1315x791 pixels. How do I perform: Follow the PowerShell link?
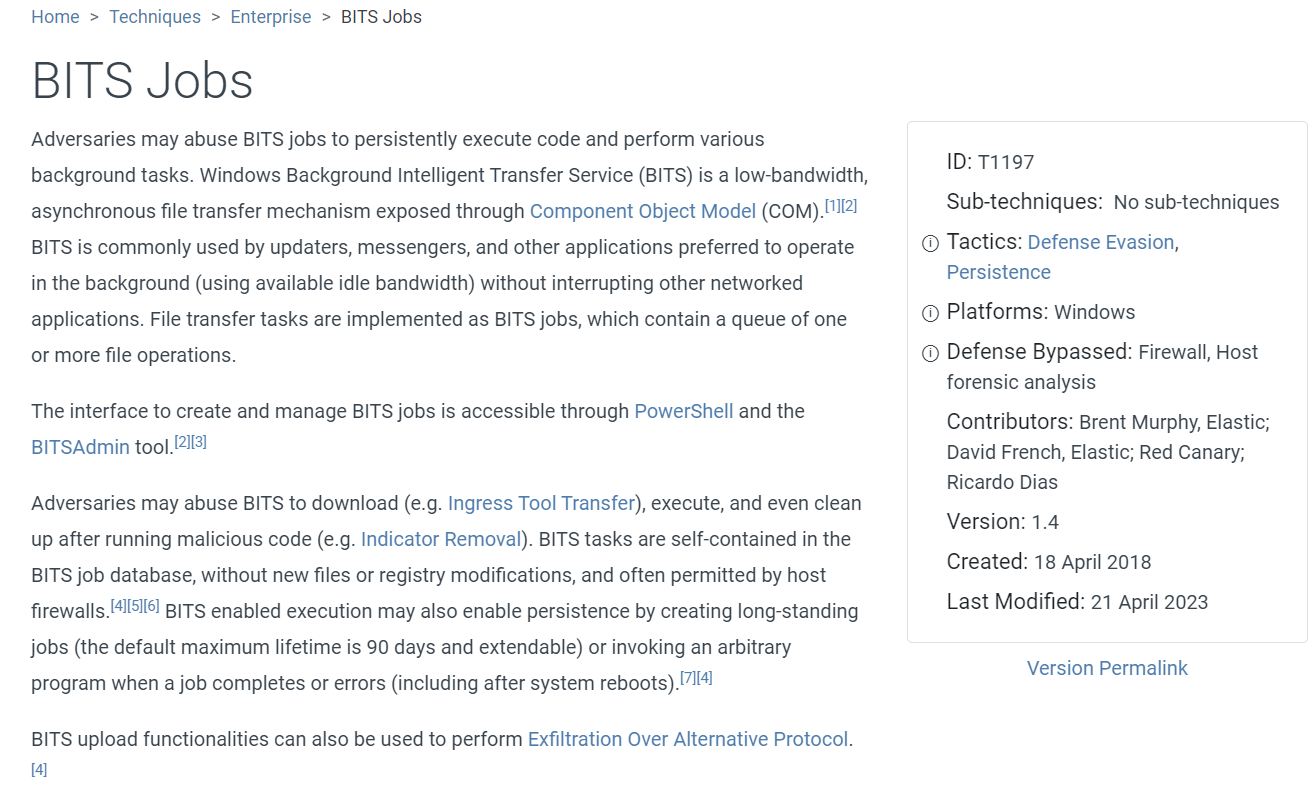click(683, 411)
